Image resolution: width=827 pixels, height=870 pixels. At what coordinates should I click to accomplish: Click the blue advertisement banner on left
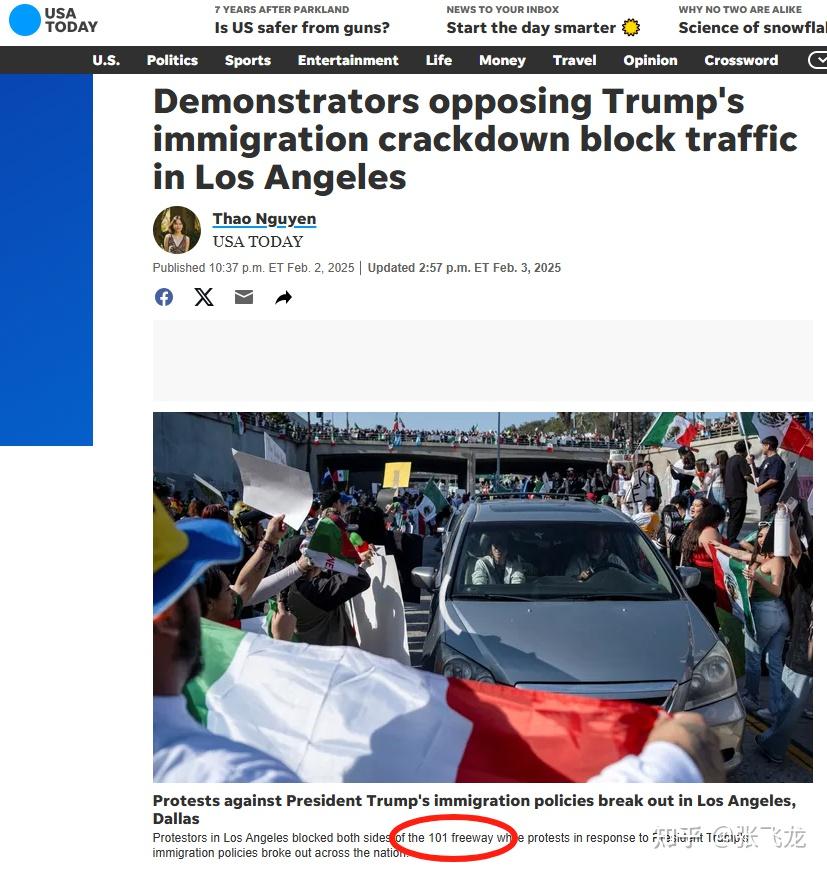tap(46, 260)
